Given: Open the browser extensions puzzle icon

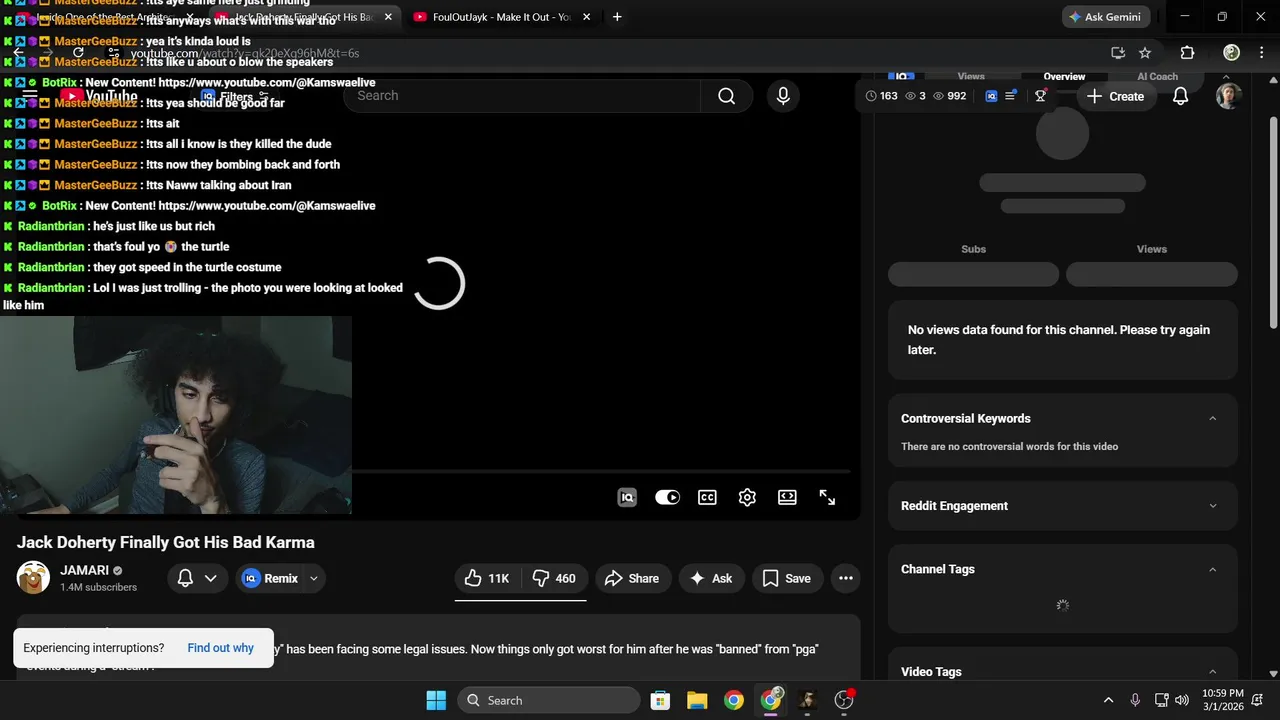Looking at the screenshot, I should (x=1187, y=52).
